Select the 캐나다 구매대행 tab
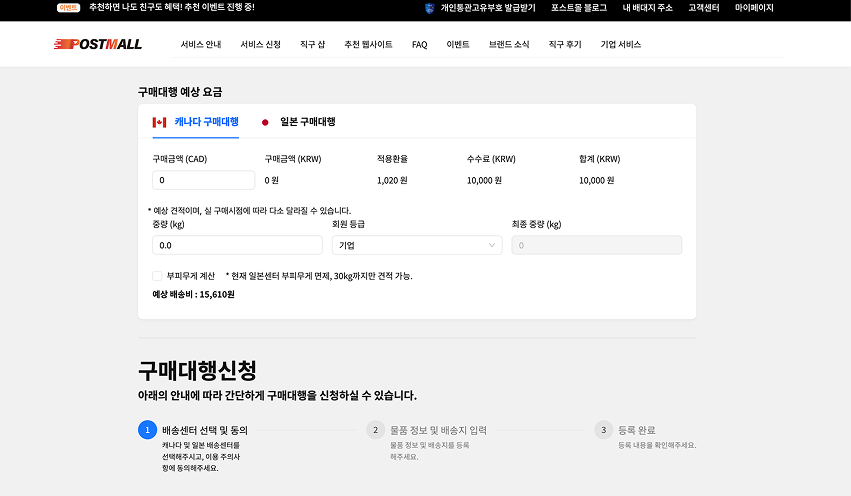 coord(206,122)
